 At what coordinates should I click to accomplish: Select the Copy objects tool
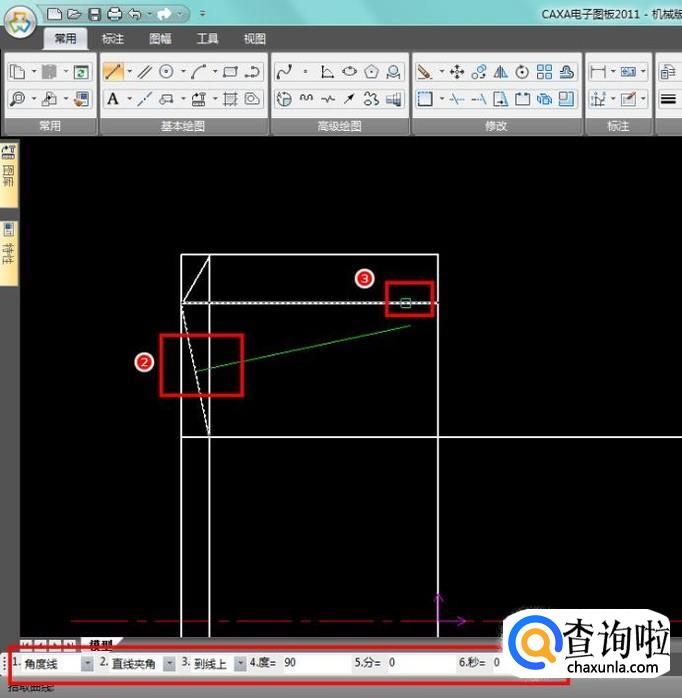point(479,72)
